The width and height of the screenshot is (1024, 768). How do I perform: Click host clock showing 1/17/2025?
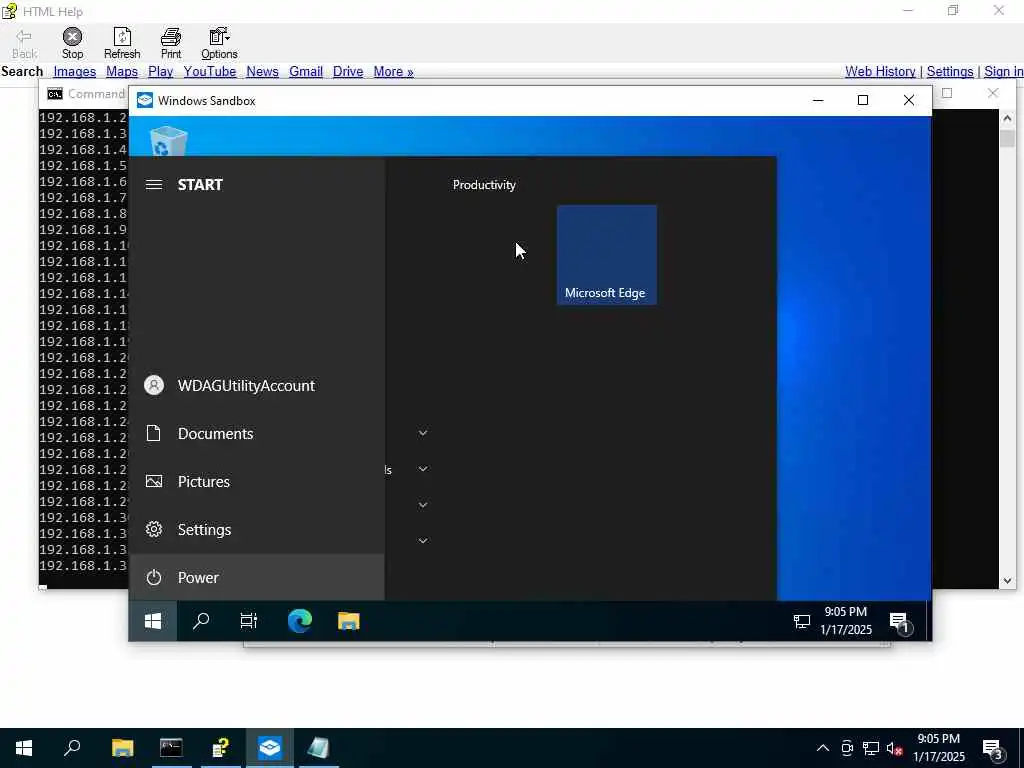pos(939,748)
